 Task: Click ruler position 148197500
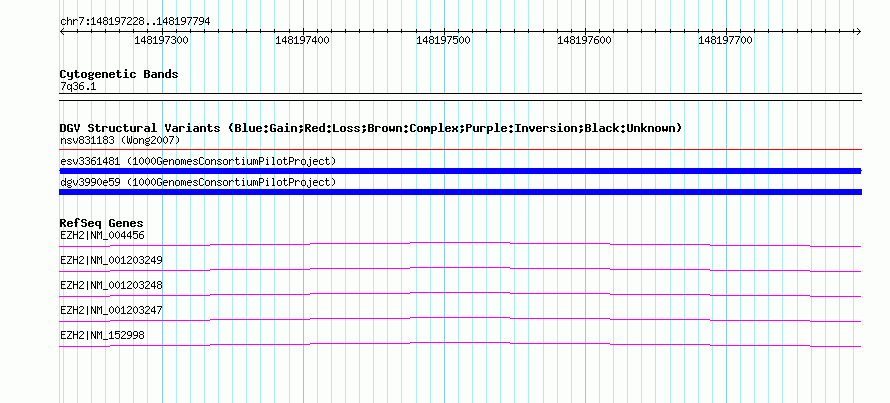443,40
